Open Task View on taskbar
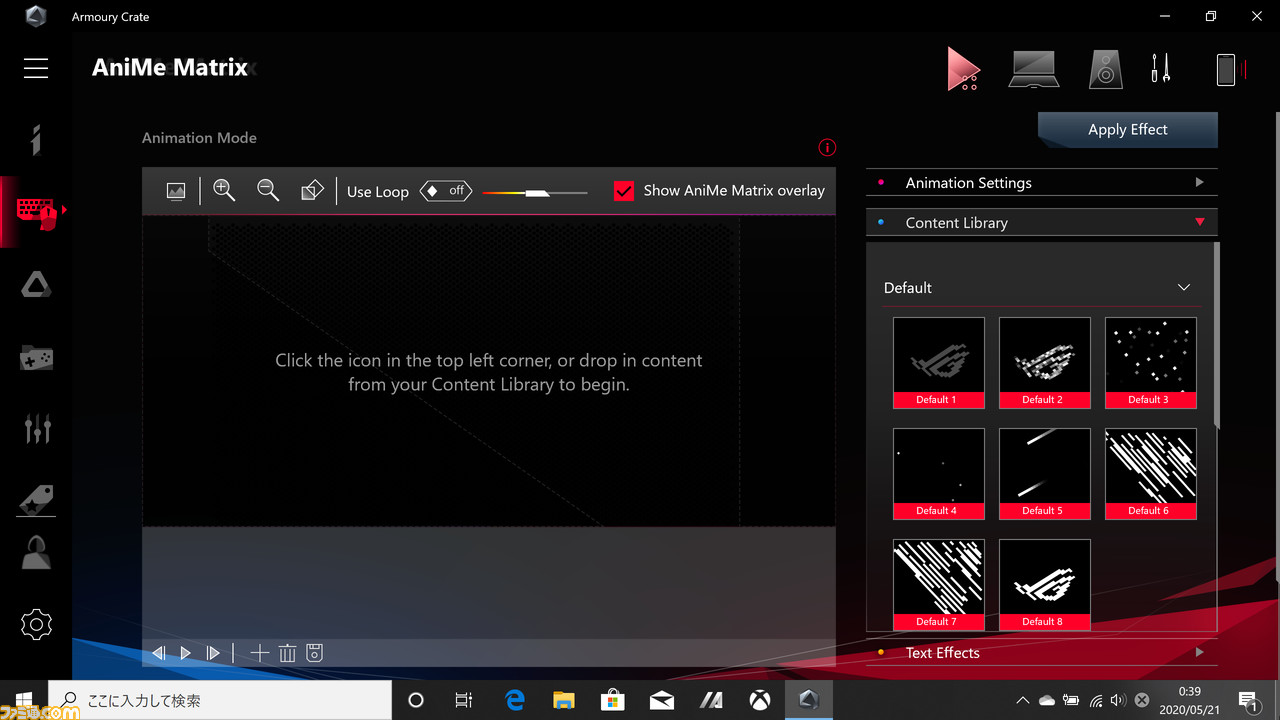This screenshot has width=1280, height=720. click(x=464, y=700)
